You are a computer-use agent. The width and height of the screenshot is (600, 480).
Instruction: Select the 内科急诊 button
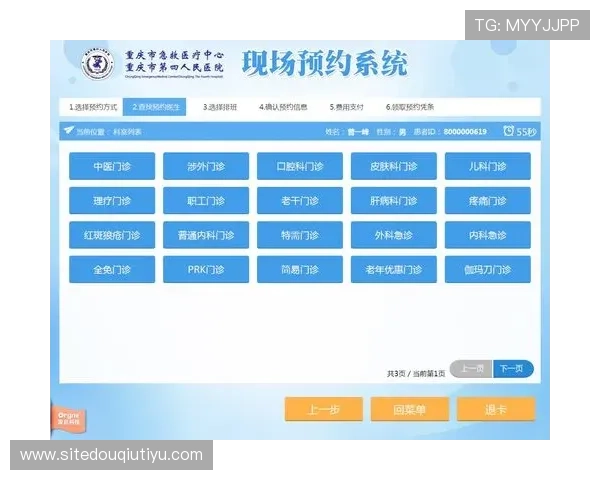pyautogui.click(x=488, y=235)
